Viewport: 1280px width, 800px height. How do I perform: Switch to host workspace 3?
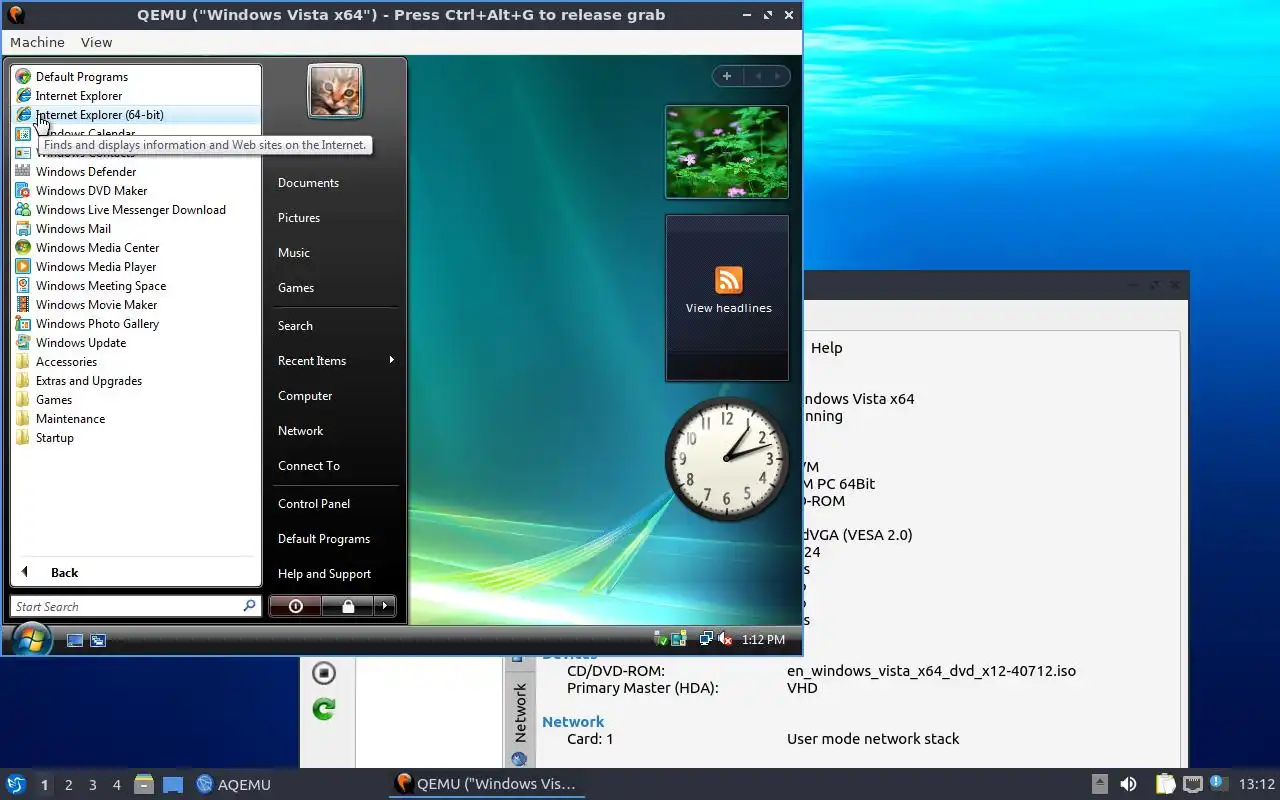pyautogui.click(x=92, y=785)
